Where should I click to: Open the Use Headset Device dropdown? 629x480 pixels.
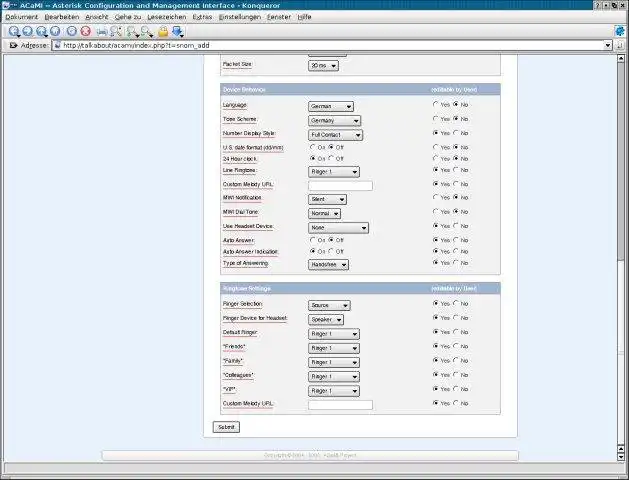pyautogui.click(x=339, y=228)
